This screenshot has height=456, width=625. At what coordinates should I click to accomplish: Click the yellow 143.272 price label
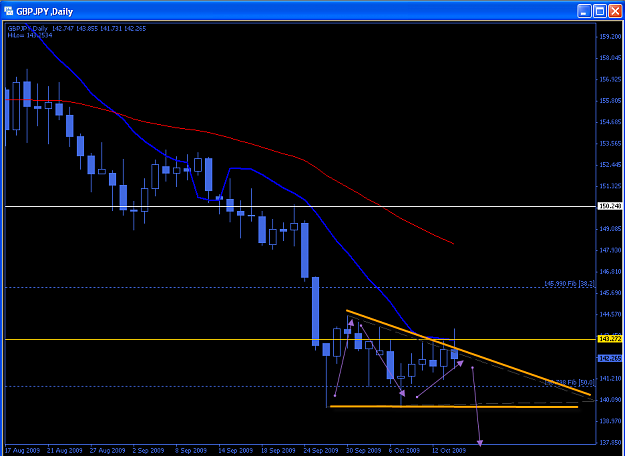(610, 339)
